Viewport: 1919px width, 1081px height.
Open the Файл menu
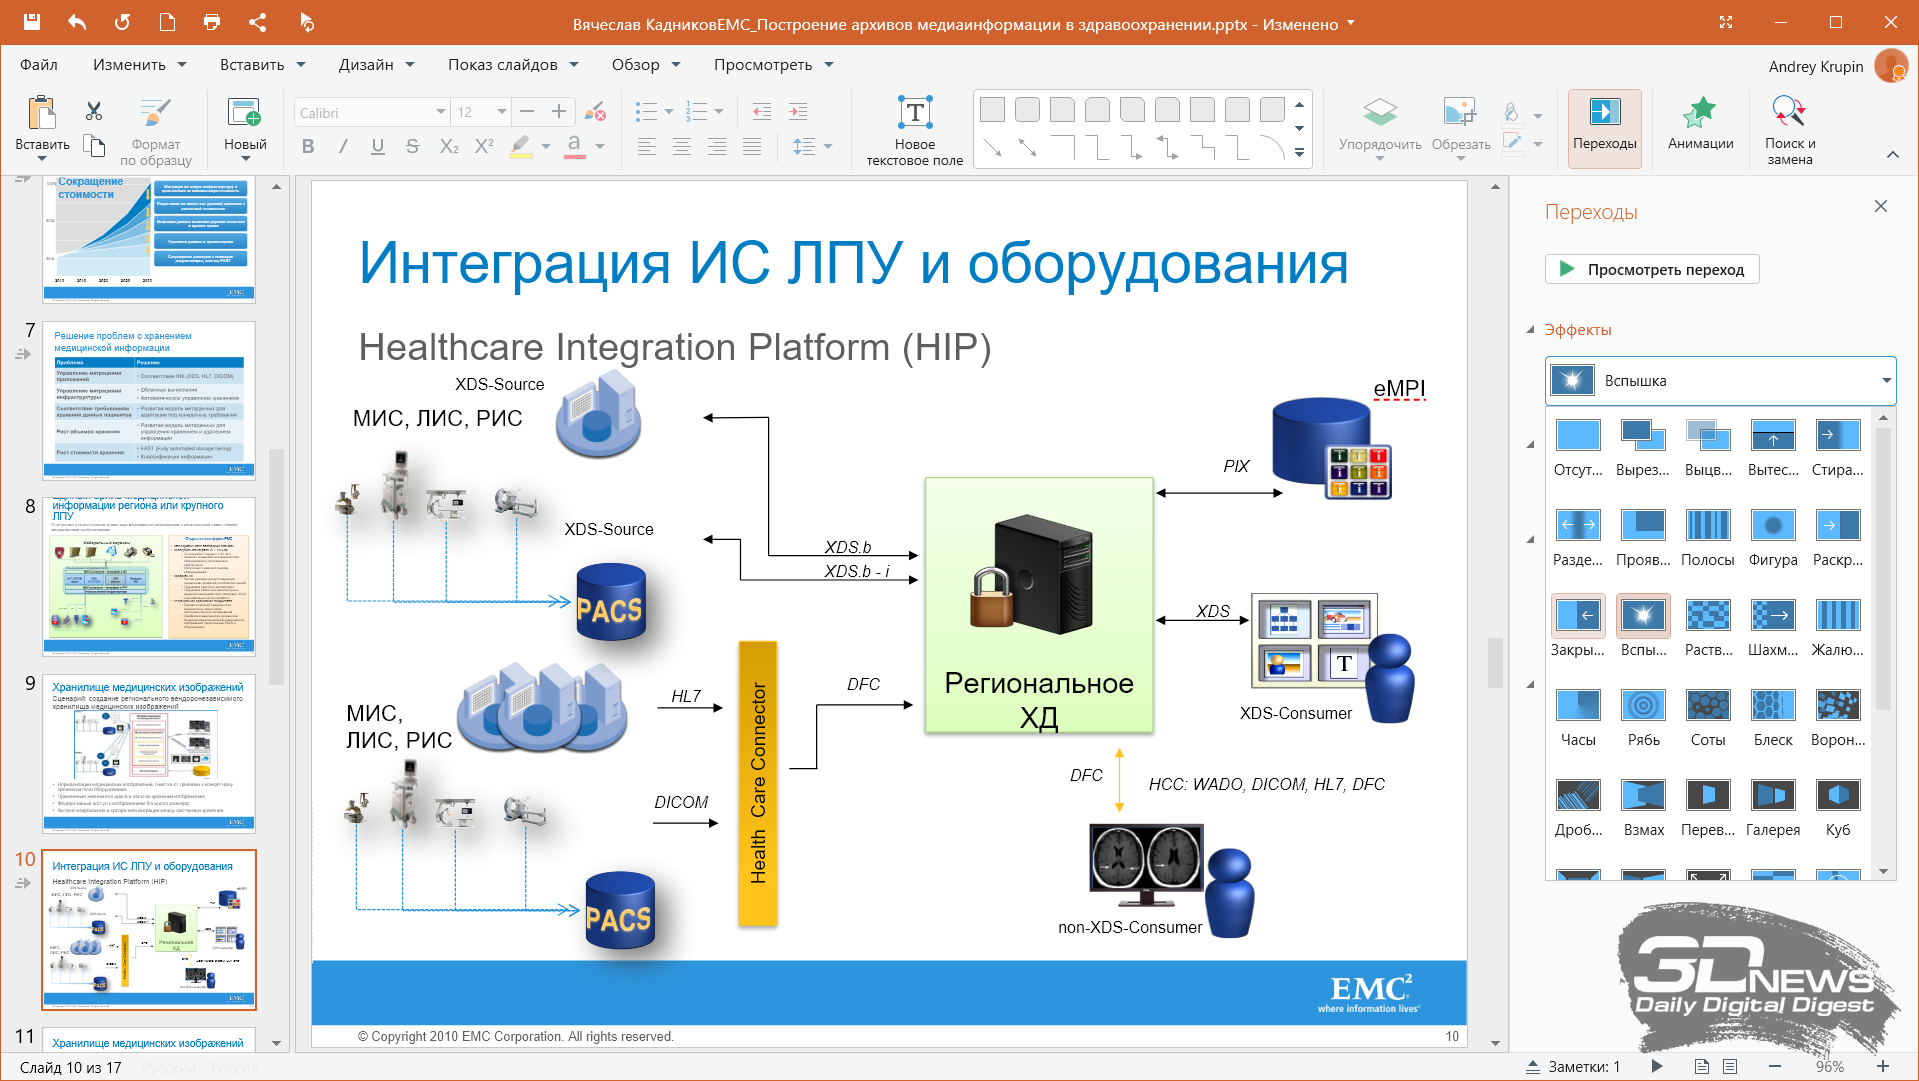point(39,64)
